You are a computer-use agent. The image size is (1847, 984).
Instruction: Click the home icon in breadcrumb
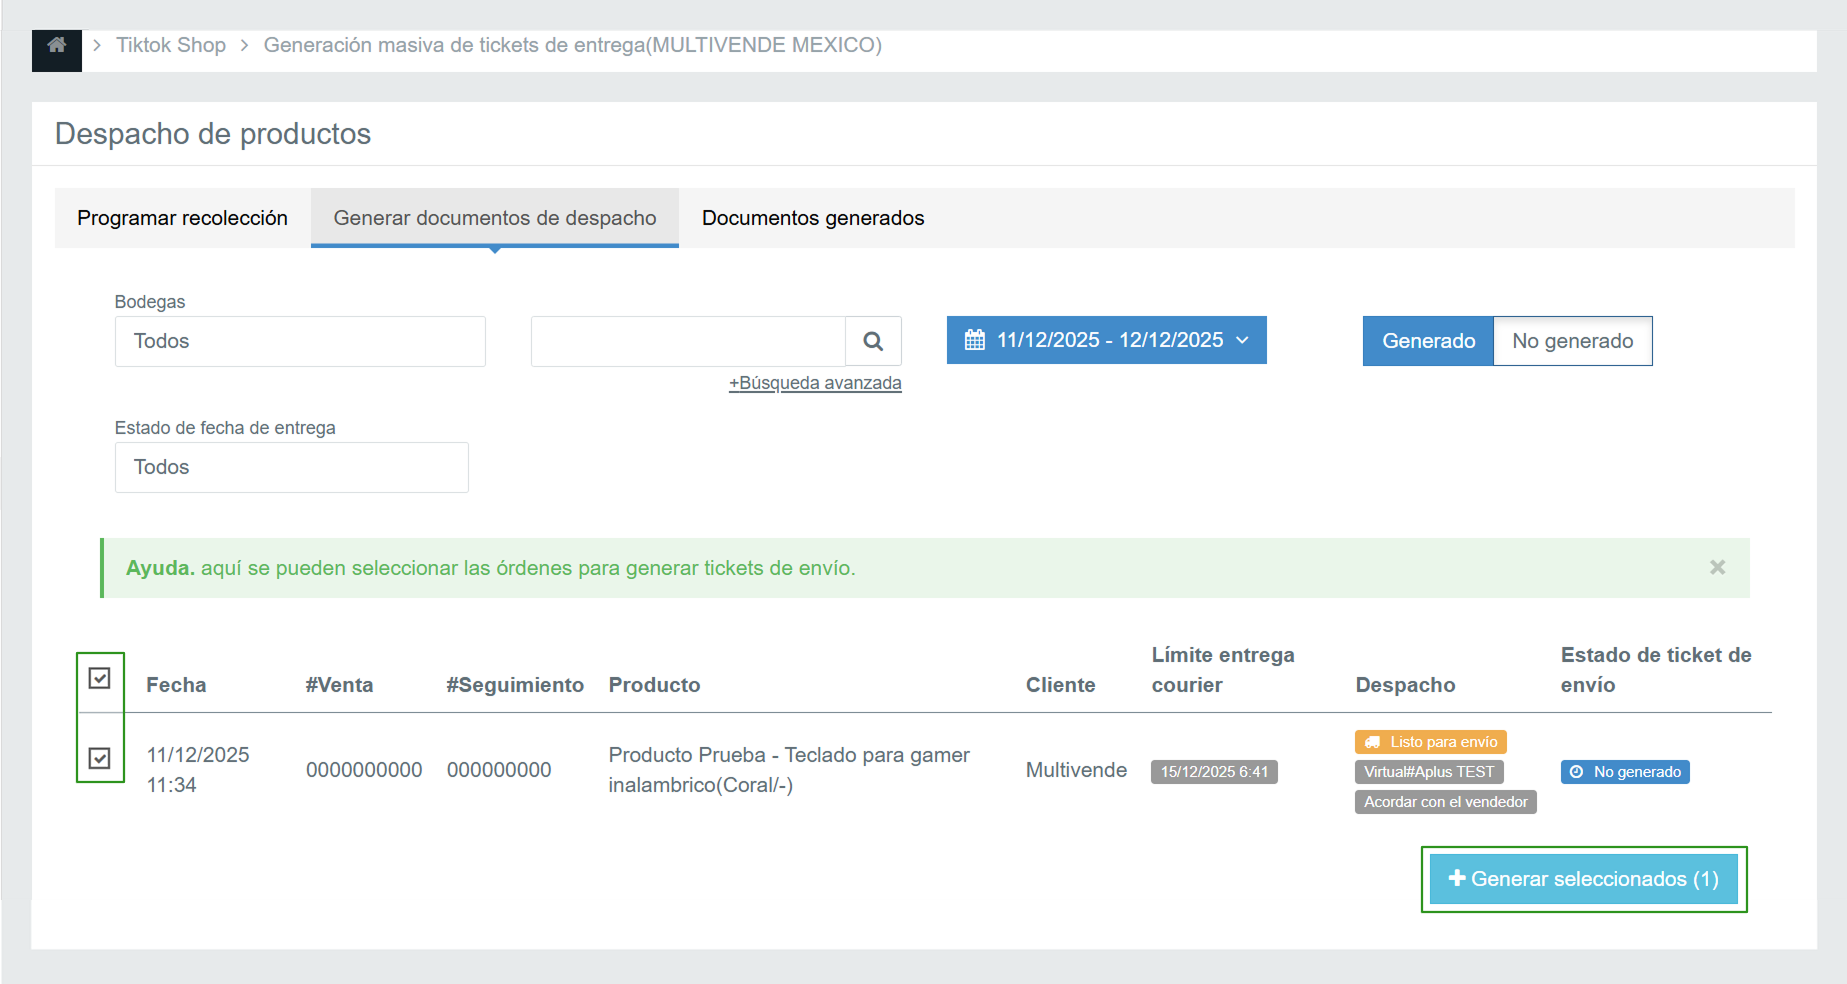click(56, 45)
